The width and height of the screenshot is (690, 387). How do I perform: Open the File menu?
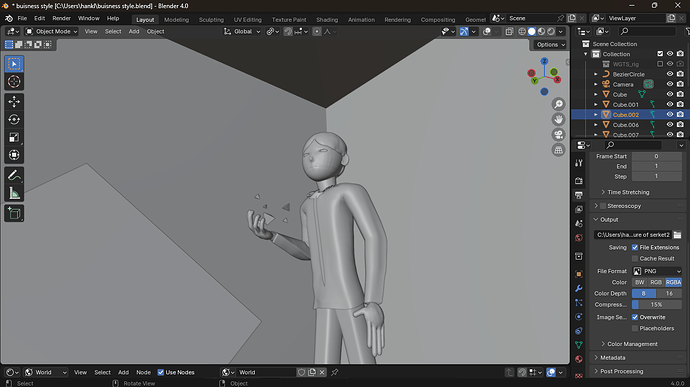tap(22, 18)
